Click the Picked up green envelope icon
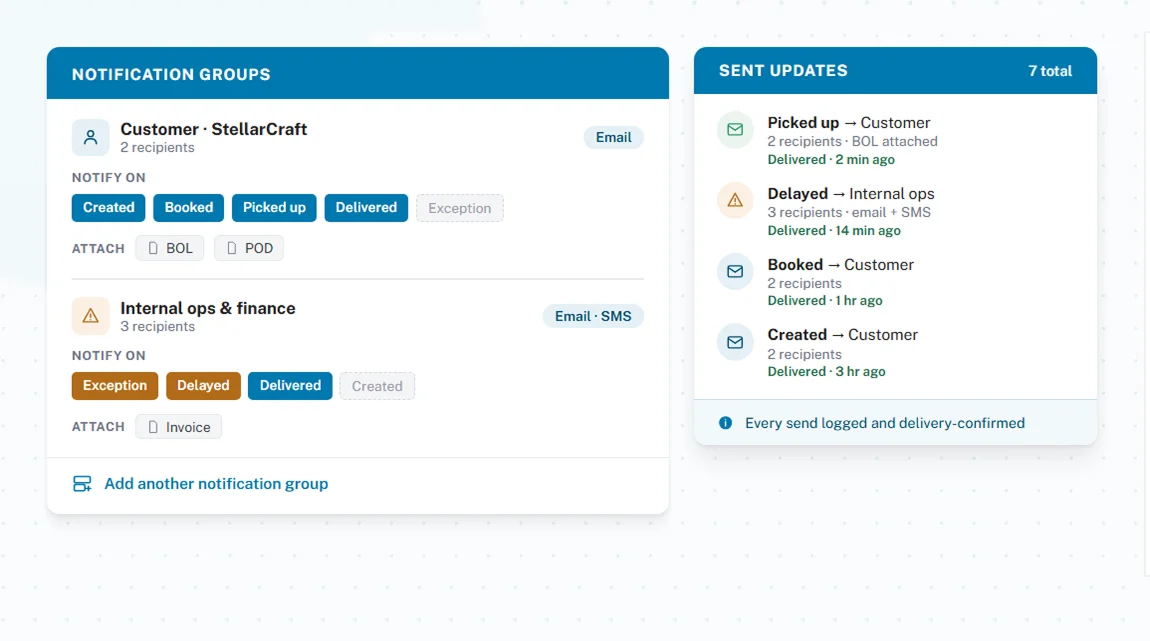Image resolution: width=1150 pixels, height=641 pixels. tap(735, 130)
